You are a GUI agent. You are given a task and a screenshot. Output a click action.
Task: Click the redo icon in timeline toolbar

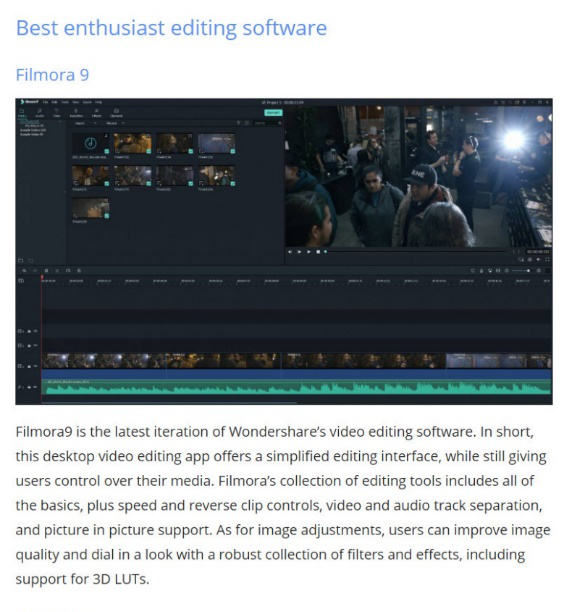pyautogui.click(x=35, y=270)
